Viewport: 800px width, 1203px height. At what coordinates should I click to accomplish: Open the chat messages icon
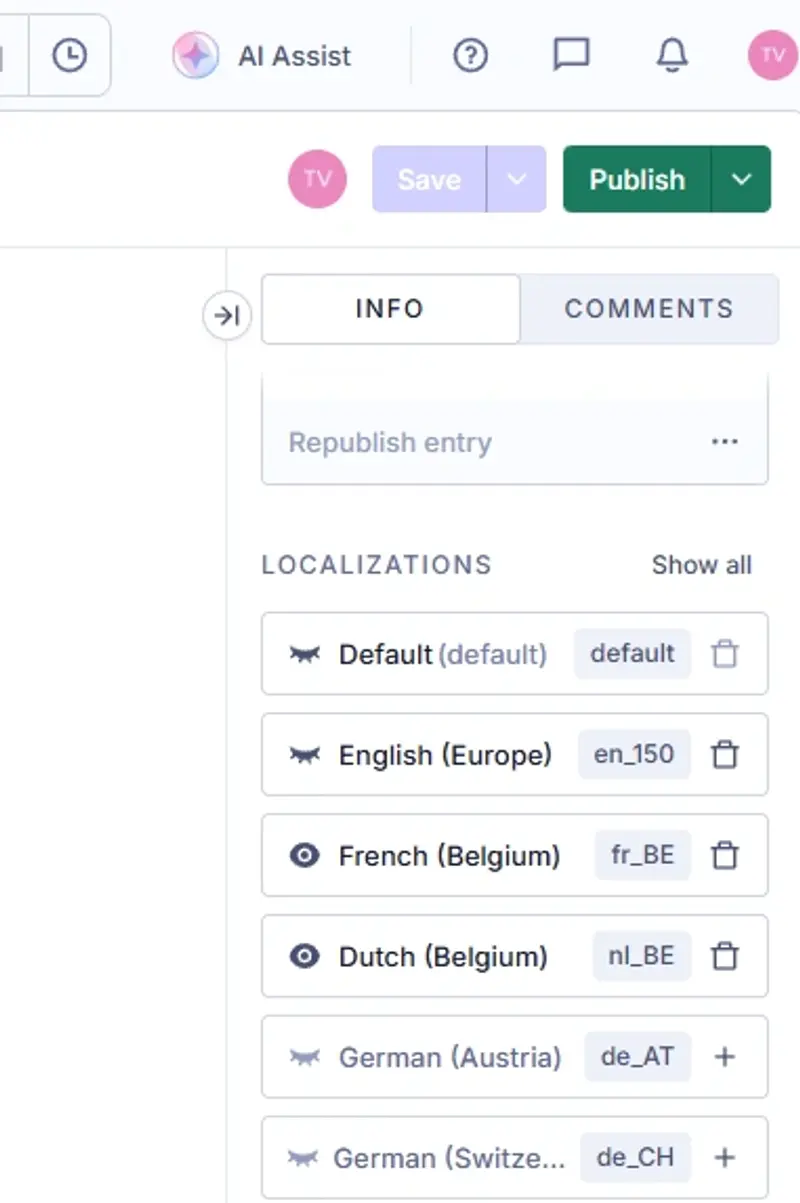coord(571,55)
